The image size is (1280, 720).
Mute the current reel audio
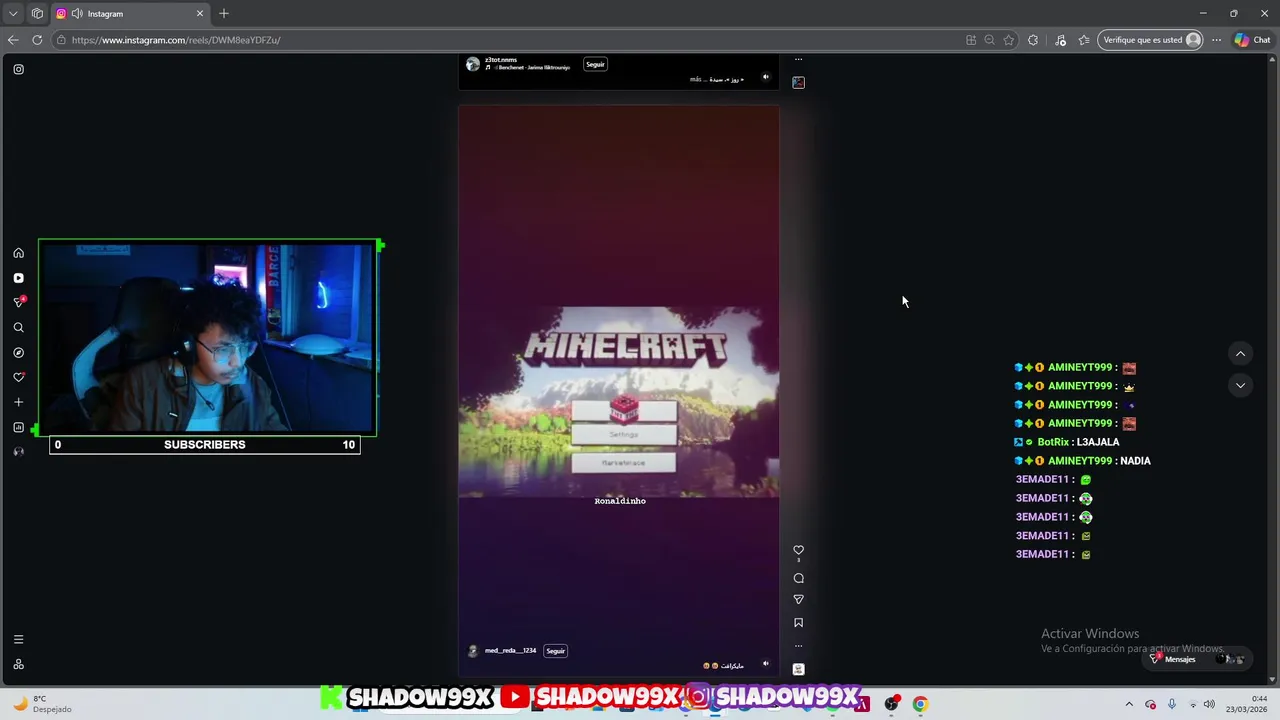pos(766,663)
